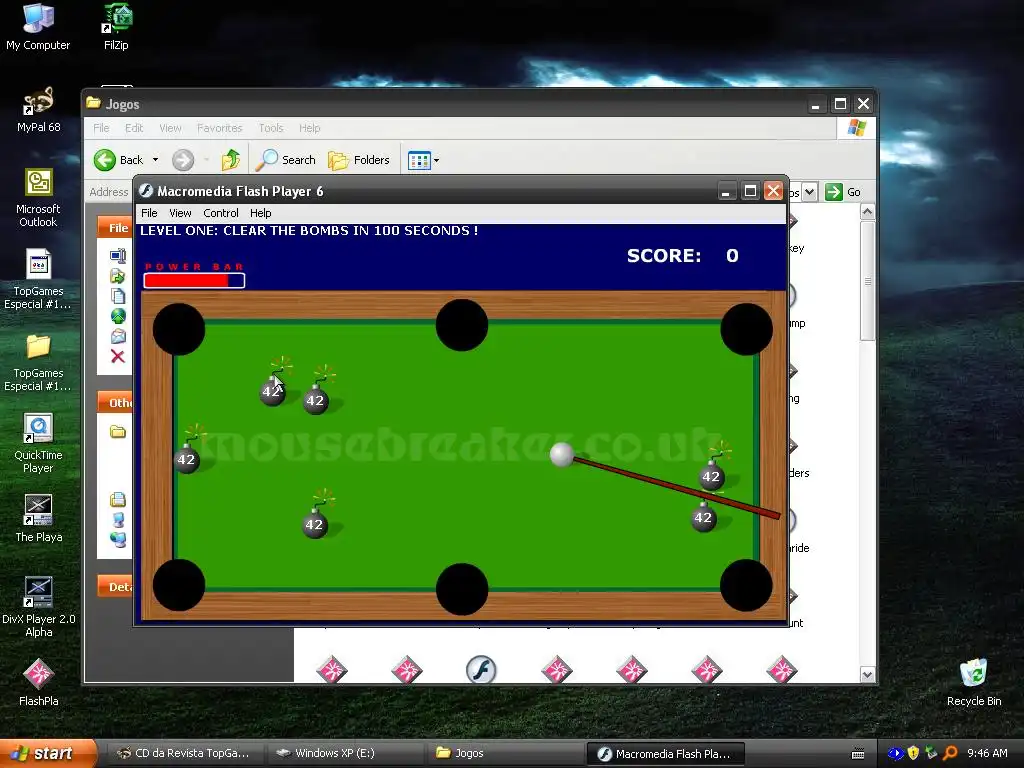Open the Tools menu in Jogos window
This screenshot has height=768, width=1024.
(x=270, y=128)
